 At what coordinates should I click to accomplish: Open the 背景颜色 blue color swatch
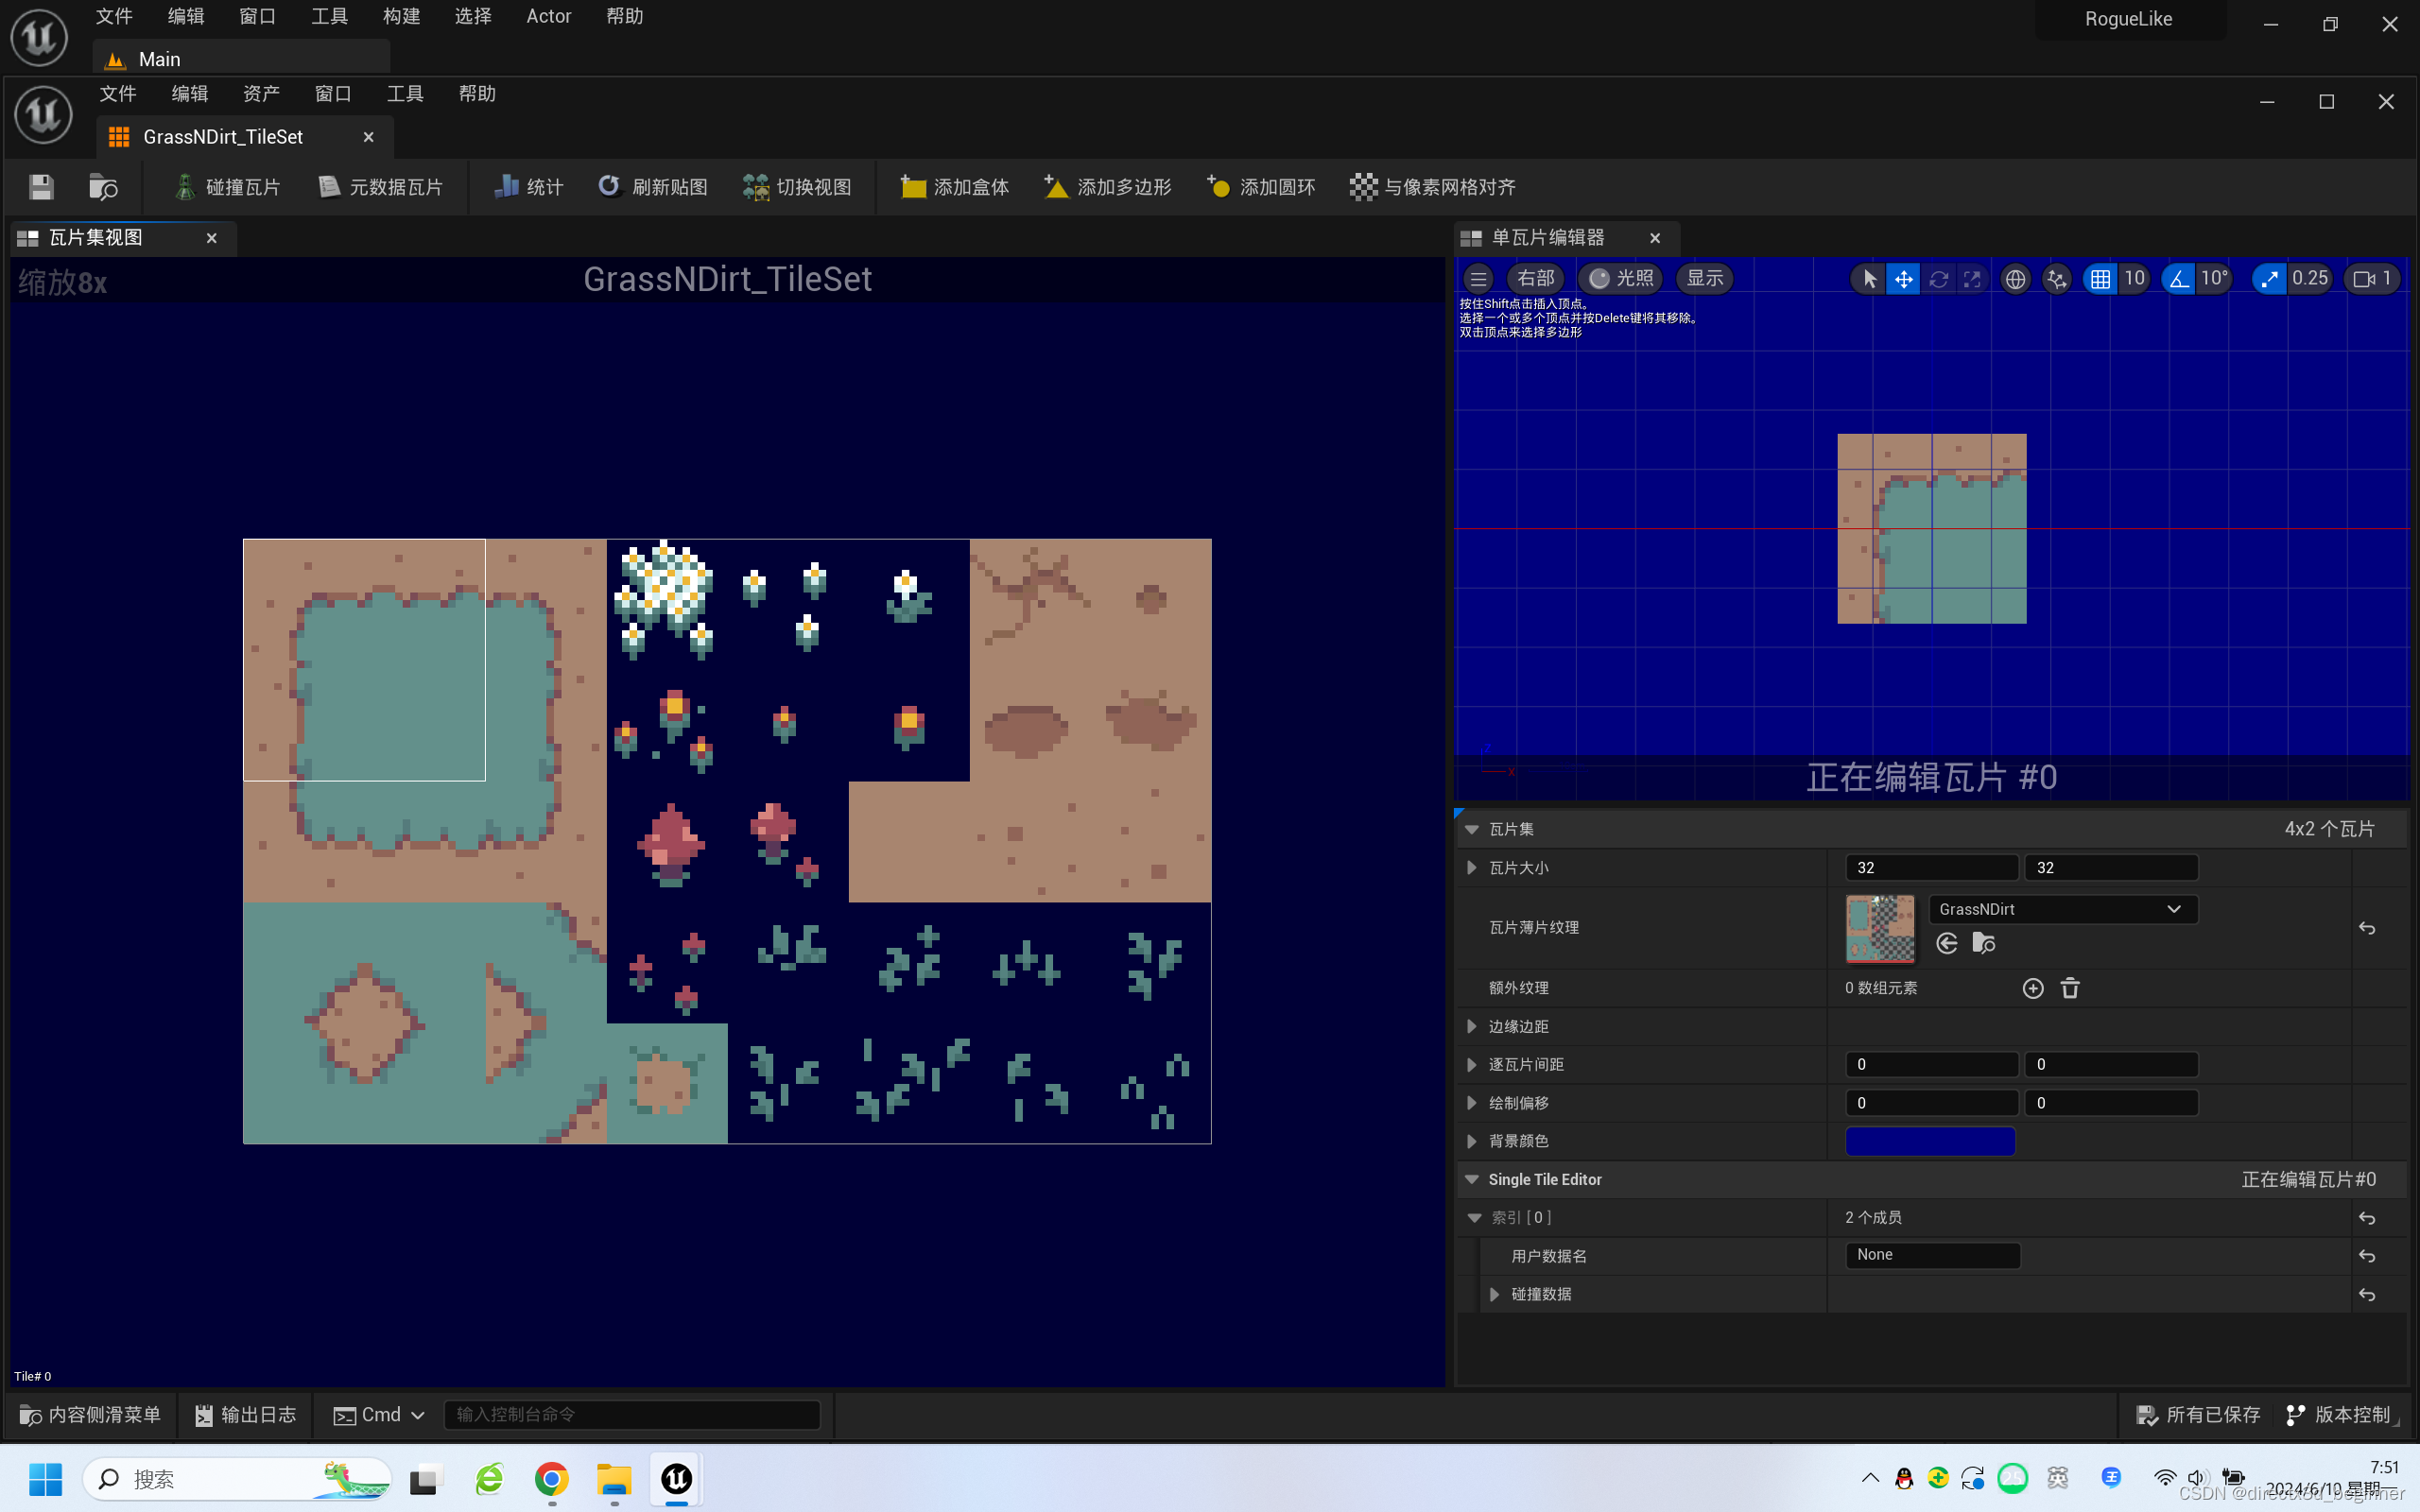point(1930,1141)
